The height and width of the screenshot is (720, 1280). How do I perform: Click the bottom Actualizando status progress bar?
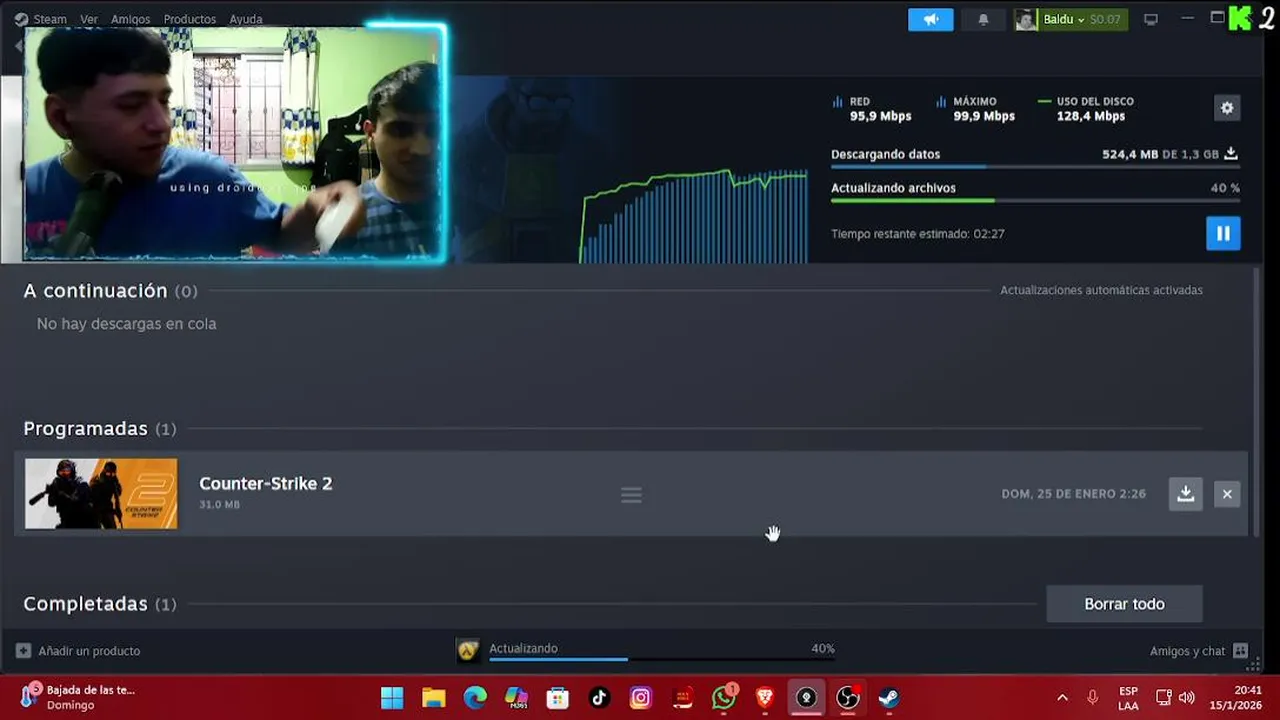[661, 659]
